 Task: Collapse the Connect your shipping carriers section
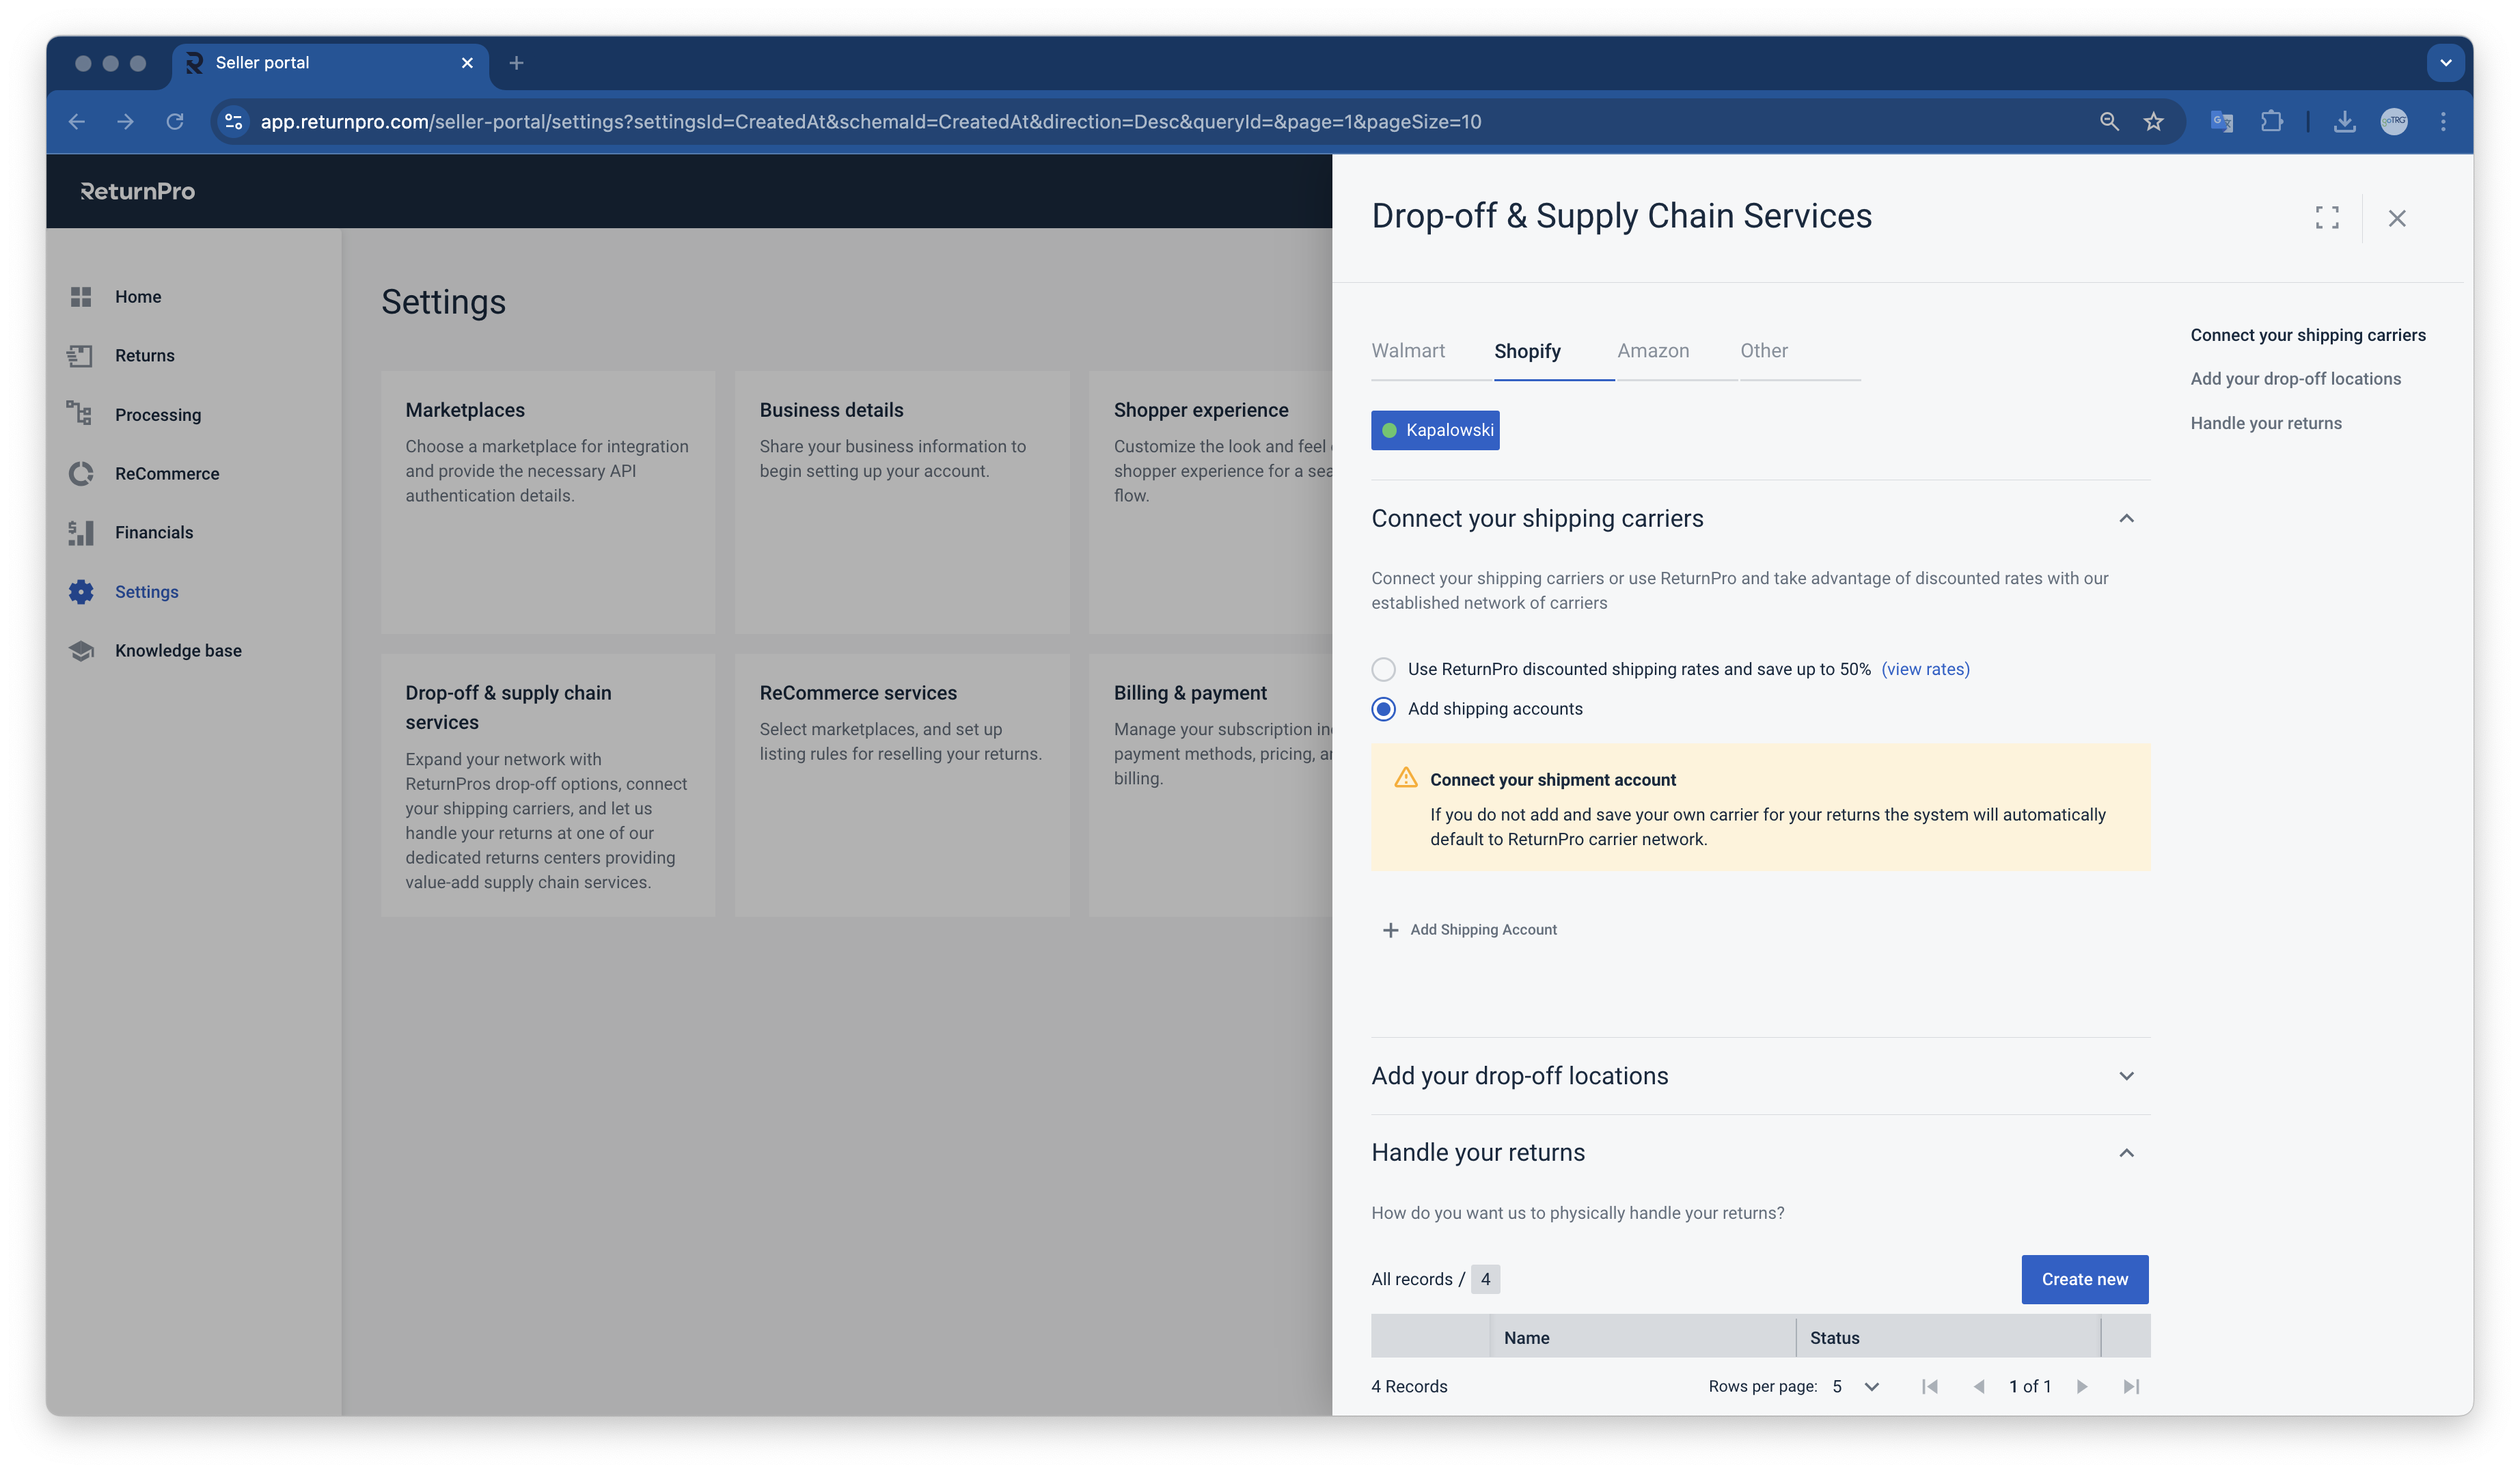(x=2126, y=518)
